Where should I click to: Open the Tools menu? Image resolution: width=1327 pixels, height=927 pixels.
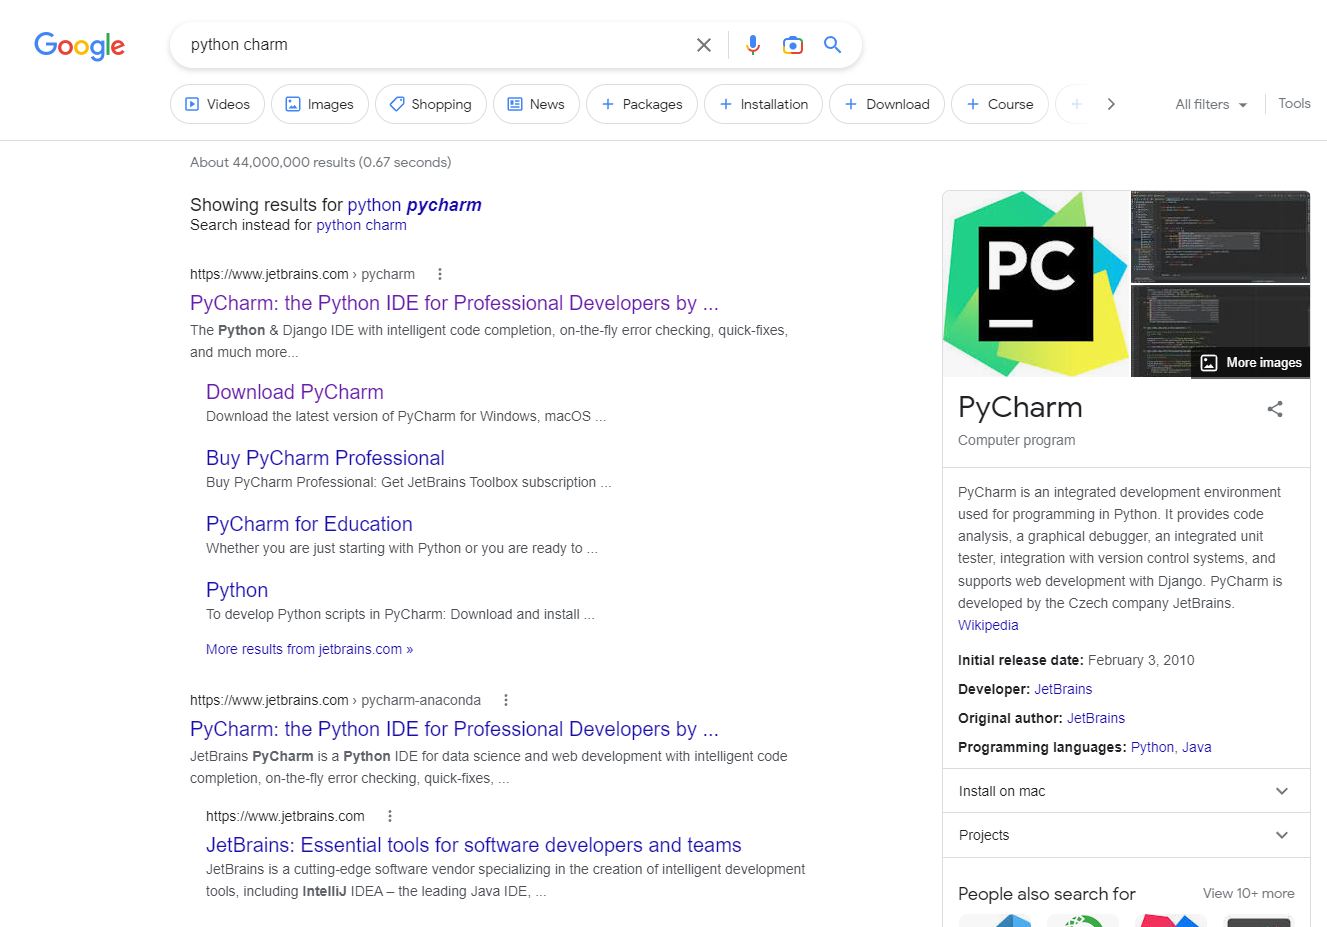coord(1294,103)
